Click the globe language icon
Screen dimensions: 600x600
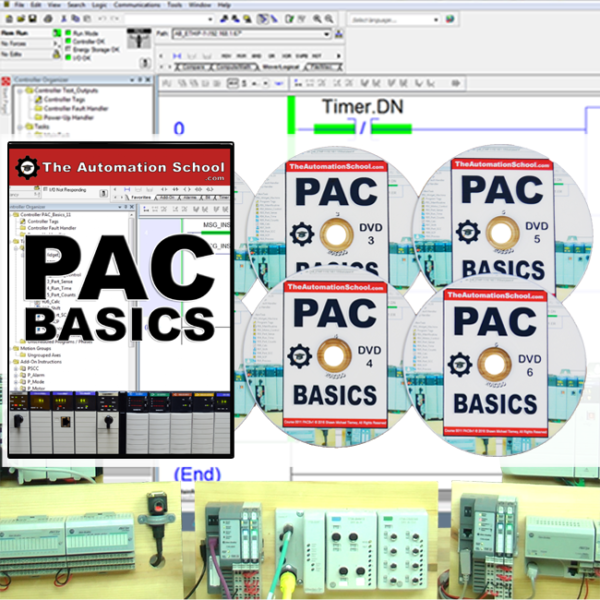[450, 19]
